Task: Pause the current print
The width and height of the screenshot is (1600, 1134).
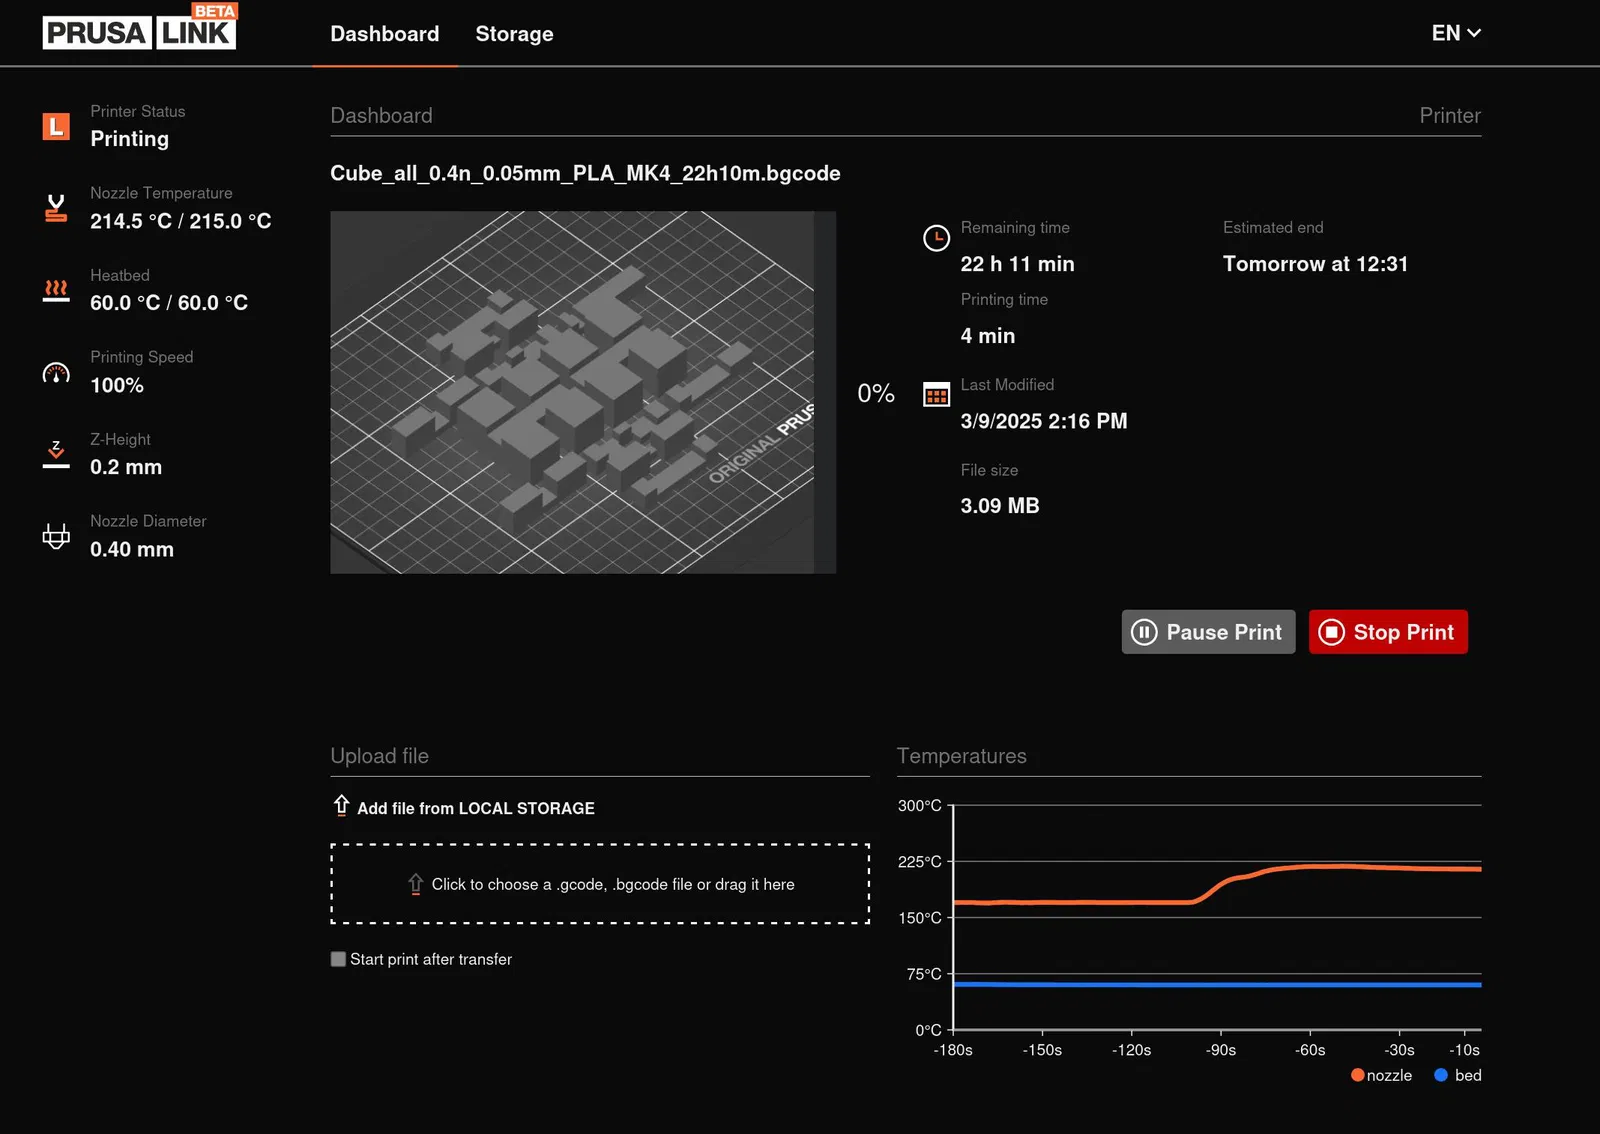Action: (x=1208, y=632)
